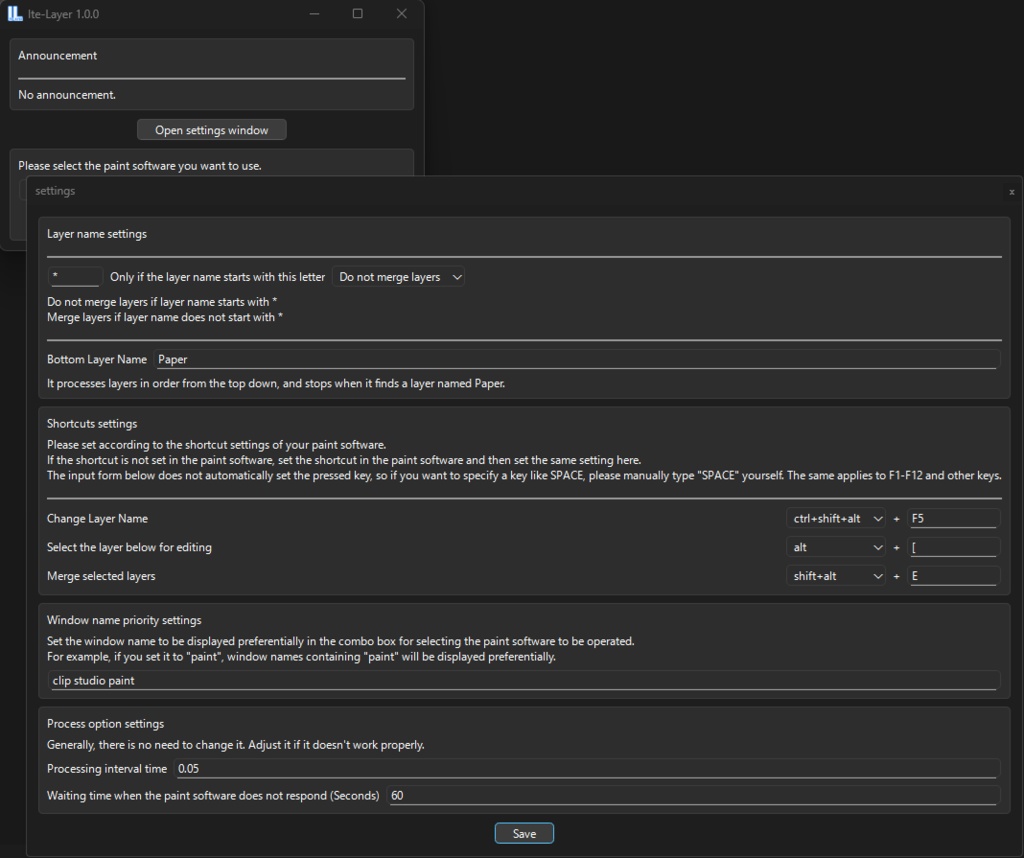Click the Announcement heading in main window
The height and width of the screenshot is (858, 1024).
[x=57, y=56]
